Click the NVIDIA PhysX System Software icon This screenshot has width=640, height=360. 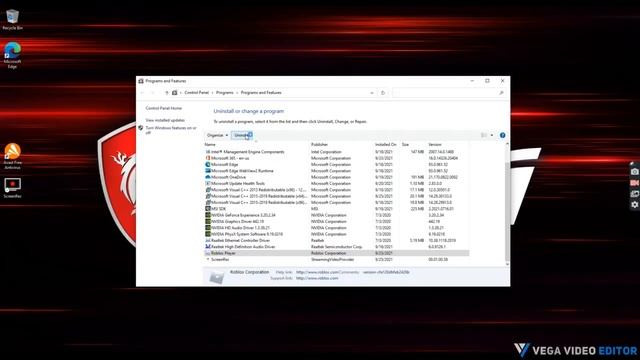(208, 234)
